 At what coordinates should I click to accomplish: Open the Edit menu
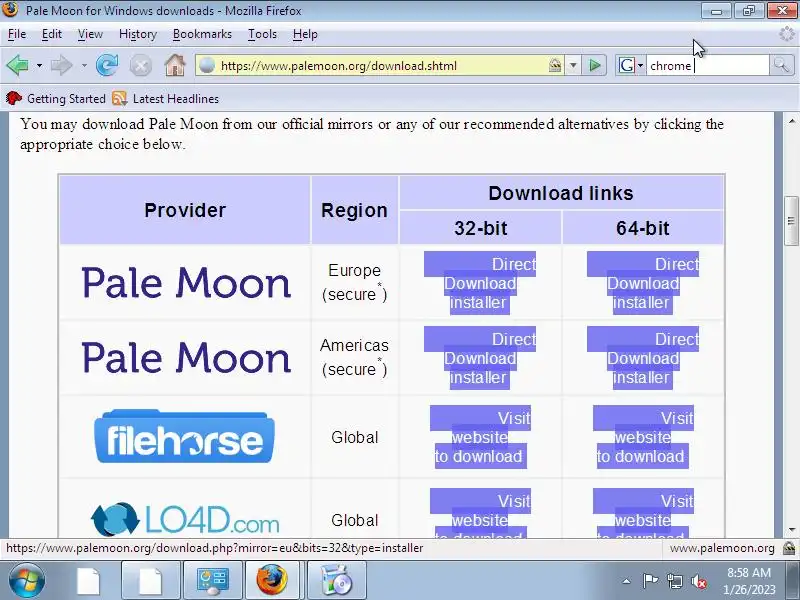(x=52, y=34)
